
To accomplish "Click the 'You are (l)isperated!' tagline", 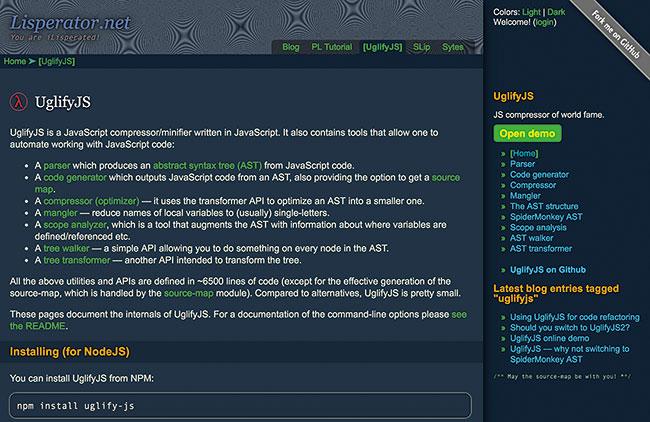I will click(x=55, y=37).
